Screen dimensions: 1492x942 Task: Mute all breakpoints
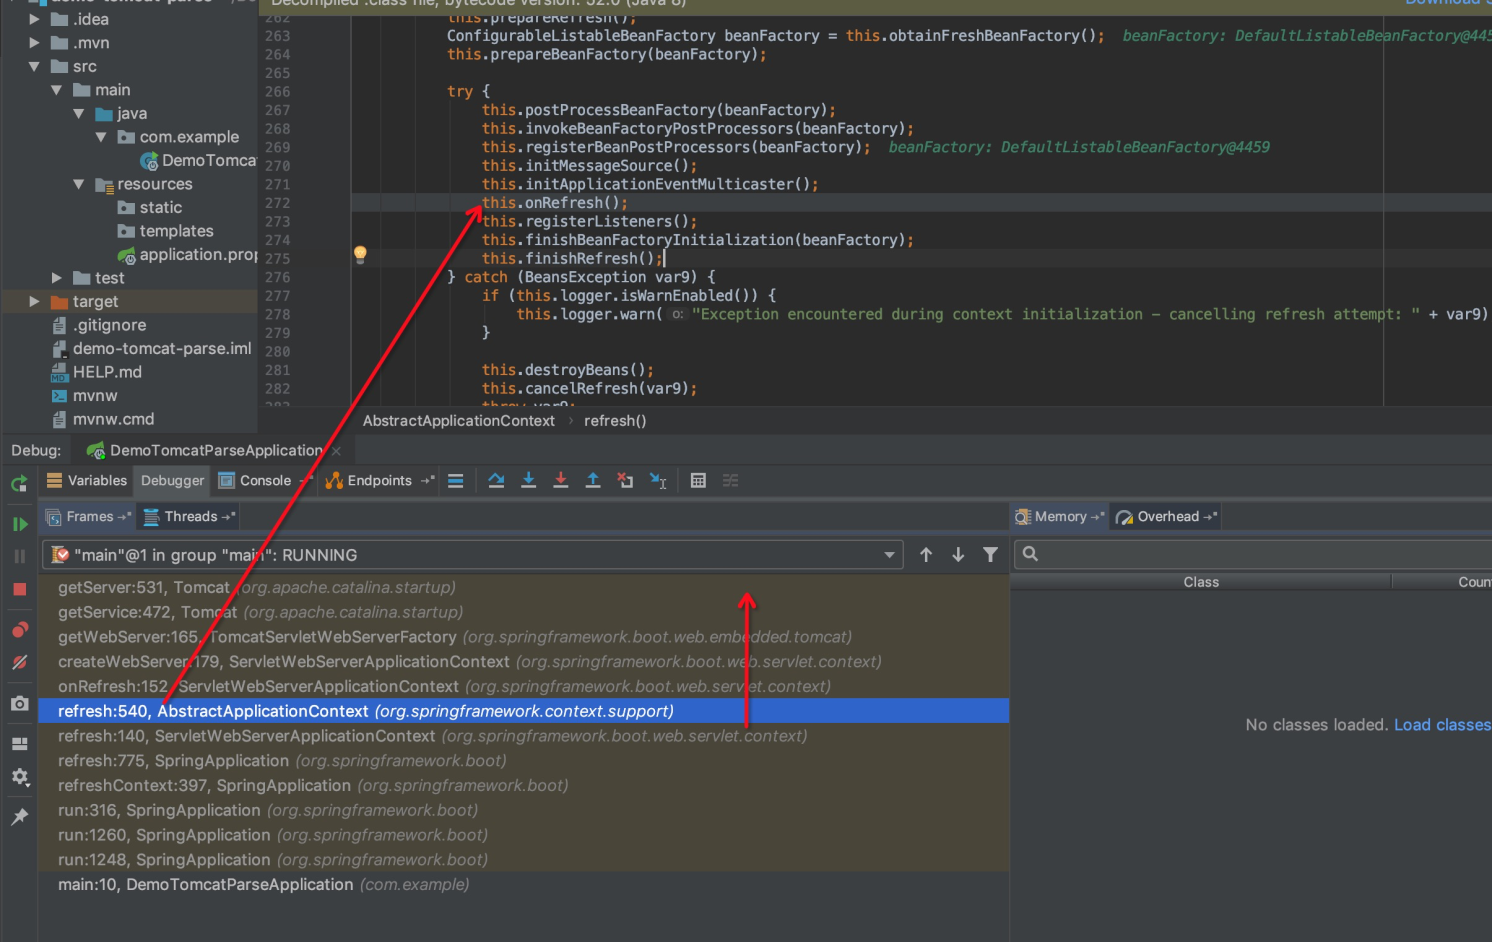tap(19, 662)
